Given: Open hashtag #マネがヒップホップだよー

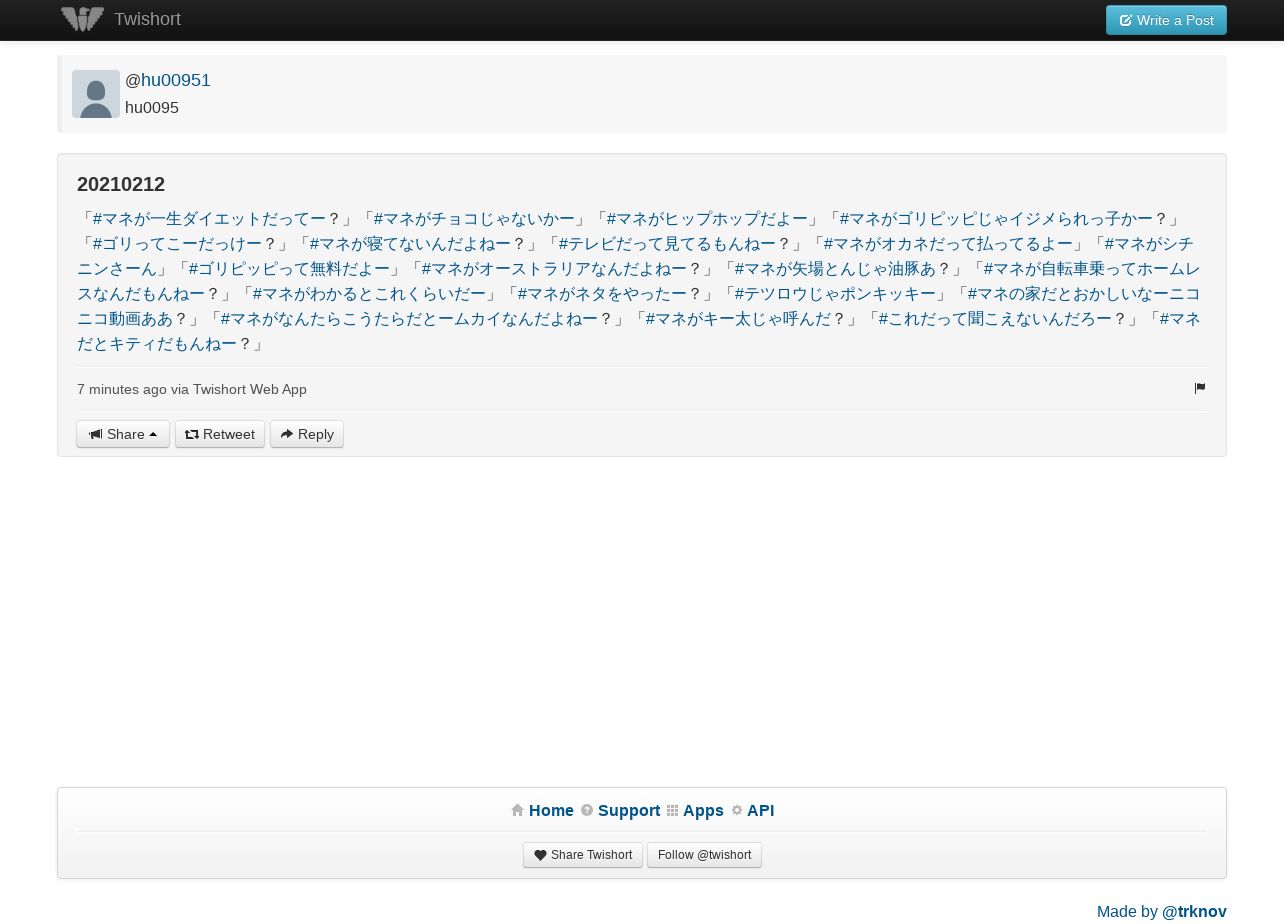Looking at the screenshot, I should [x=707, y=219].
